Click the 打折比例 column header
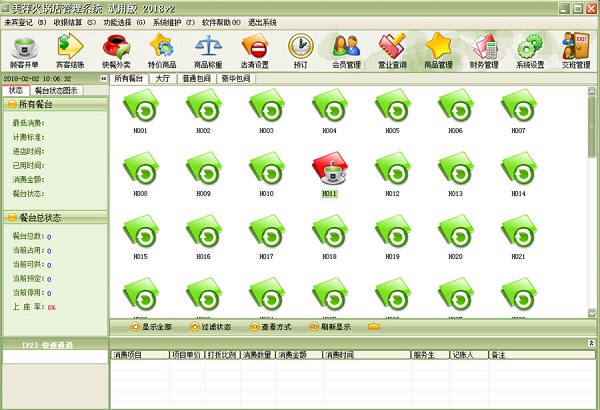 (222, 355)
